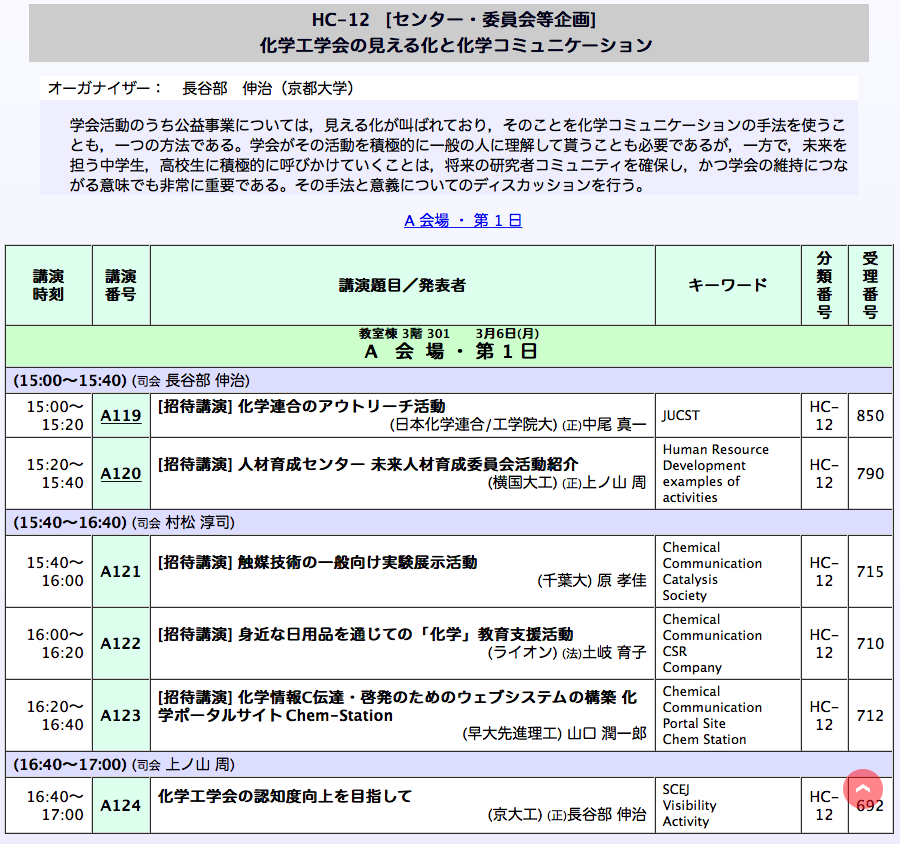Click the キーワード column header

click(728, 285)
